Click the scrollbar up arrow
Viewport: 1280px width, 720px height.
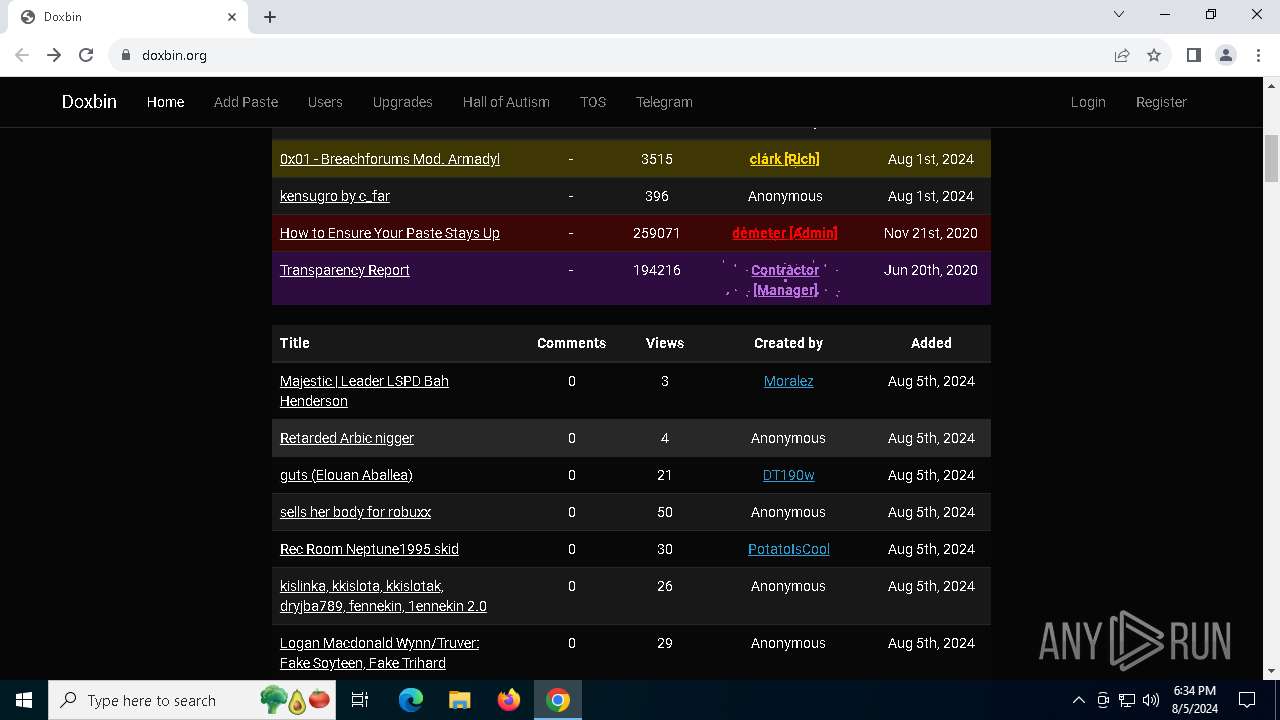coord(1272,85)
